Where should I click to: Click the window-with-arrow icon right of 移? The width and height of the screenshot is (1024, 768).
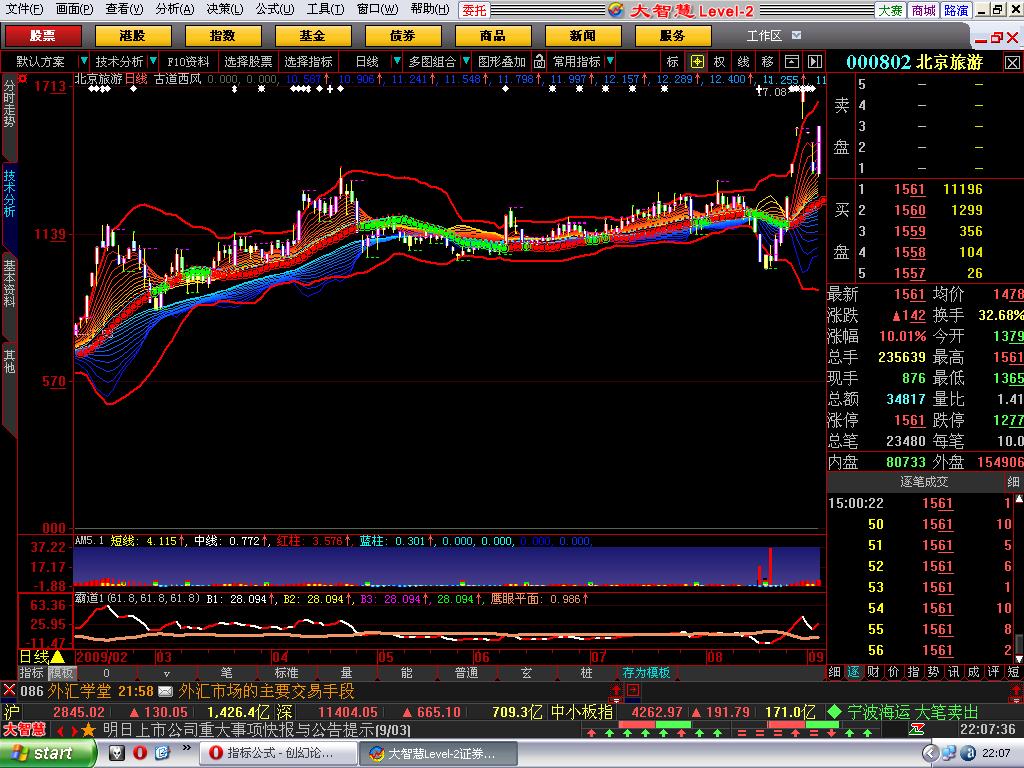[x=792, y=61]
